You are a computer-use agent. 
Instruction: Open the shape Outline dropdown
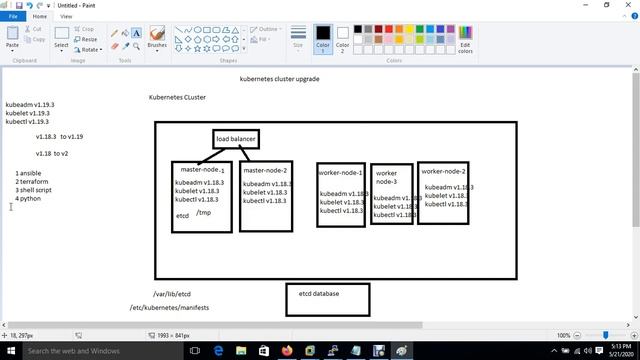pyautogui.click(x=266, y=29)
